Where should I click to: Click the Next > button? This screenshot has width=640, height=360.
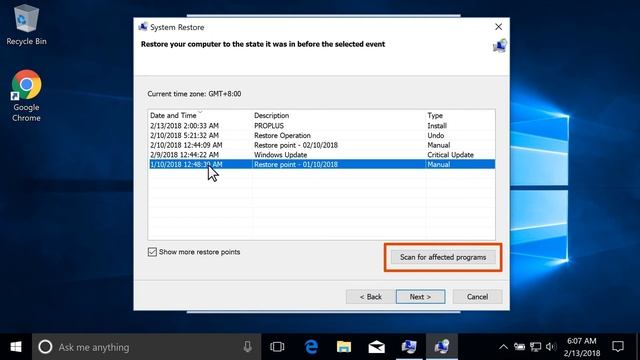point(420,297)
